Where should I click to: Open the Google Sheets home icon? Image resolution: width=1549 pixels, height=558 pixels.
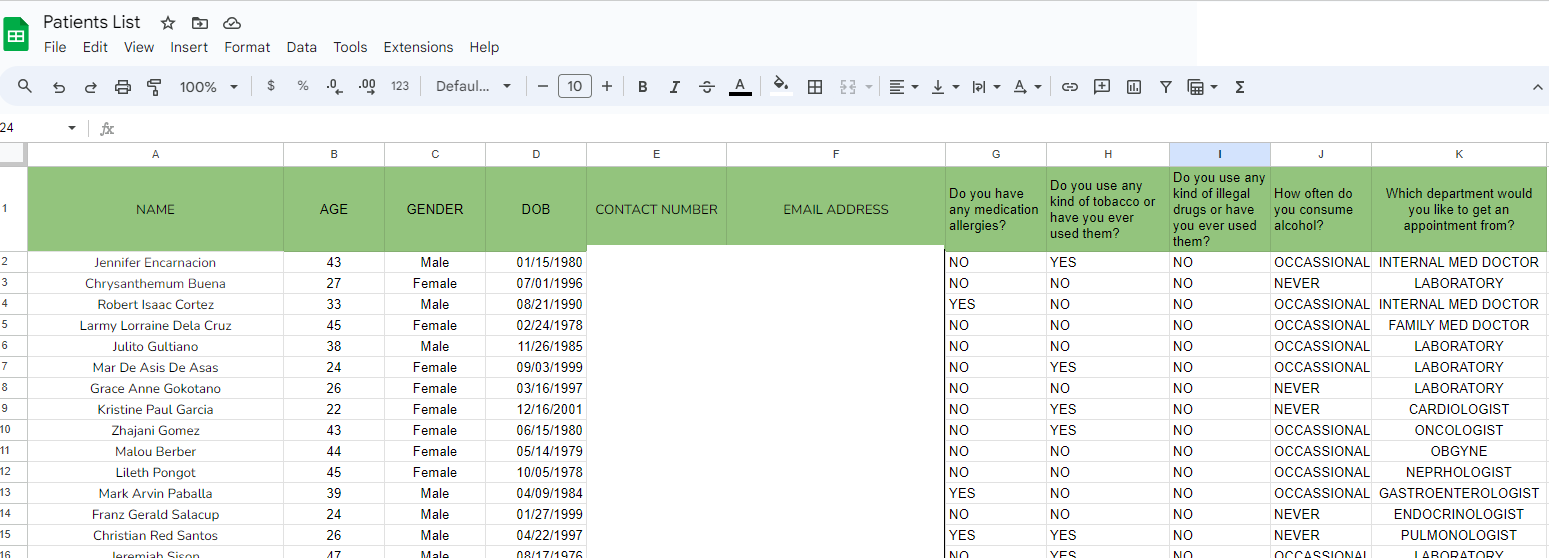[16, 35]
